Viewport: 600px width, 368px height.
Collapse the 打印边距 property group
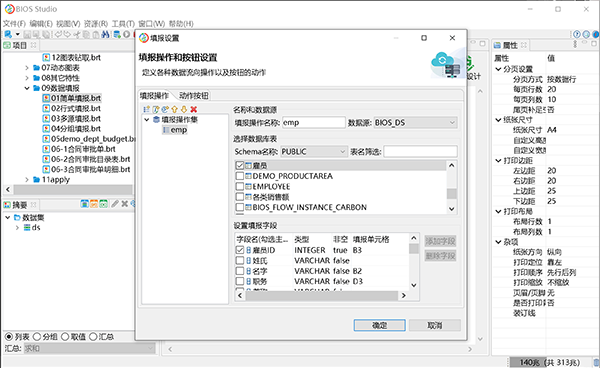[498, 161]
